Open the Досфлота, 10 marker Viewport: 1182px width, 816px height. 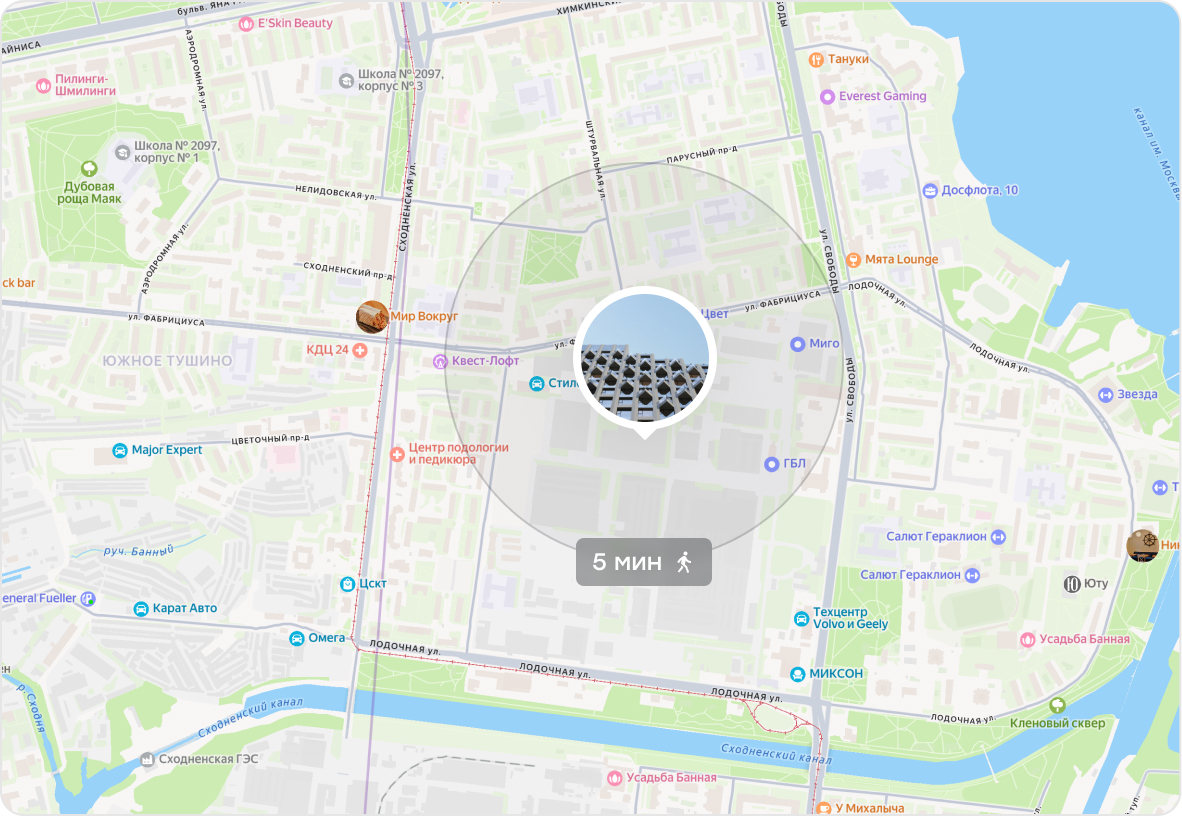coord(930,191)
